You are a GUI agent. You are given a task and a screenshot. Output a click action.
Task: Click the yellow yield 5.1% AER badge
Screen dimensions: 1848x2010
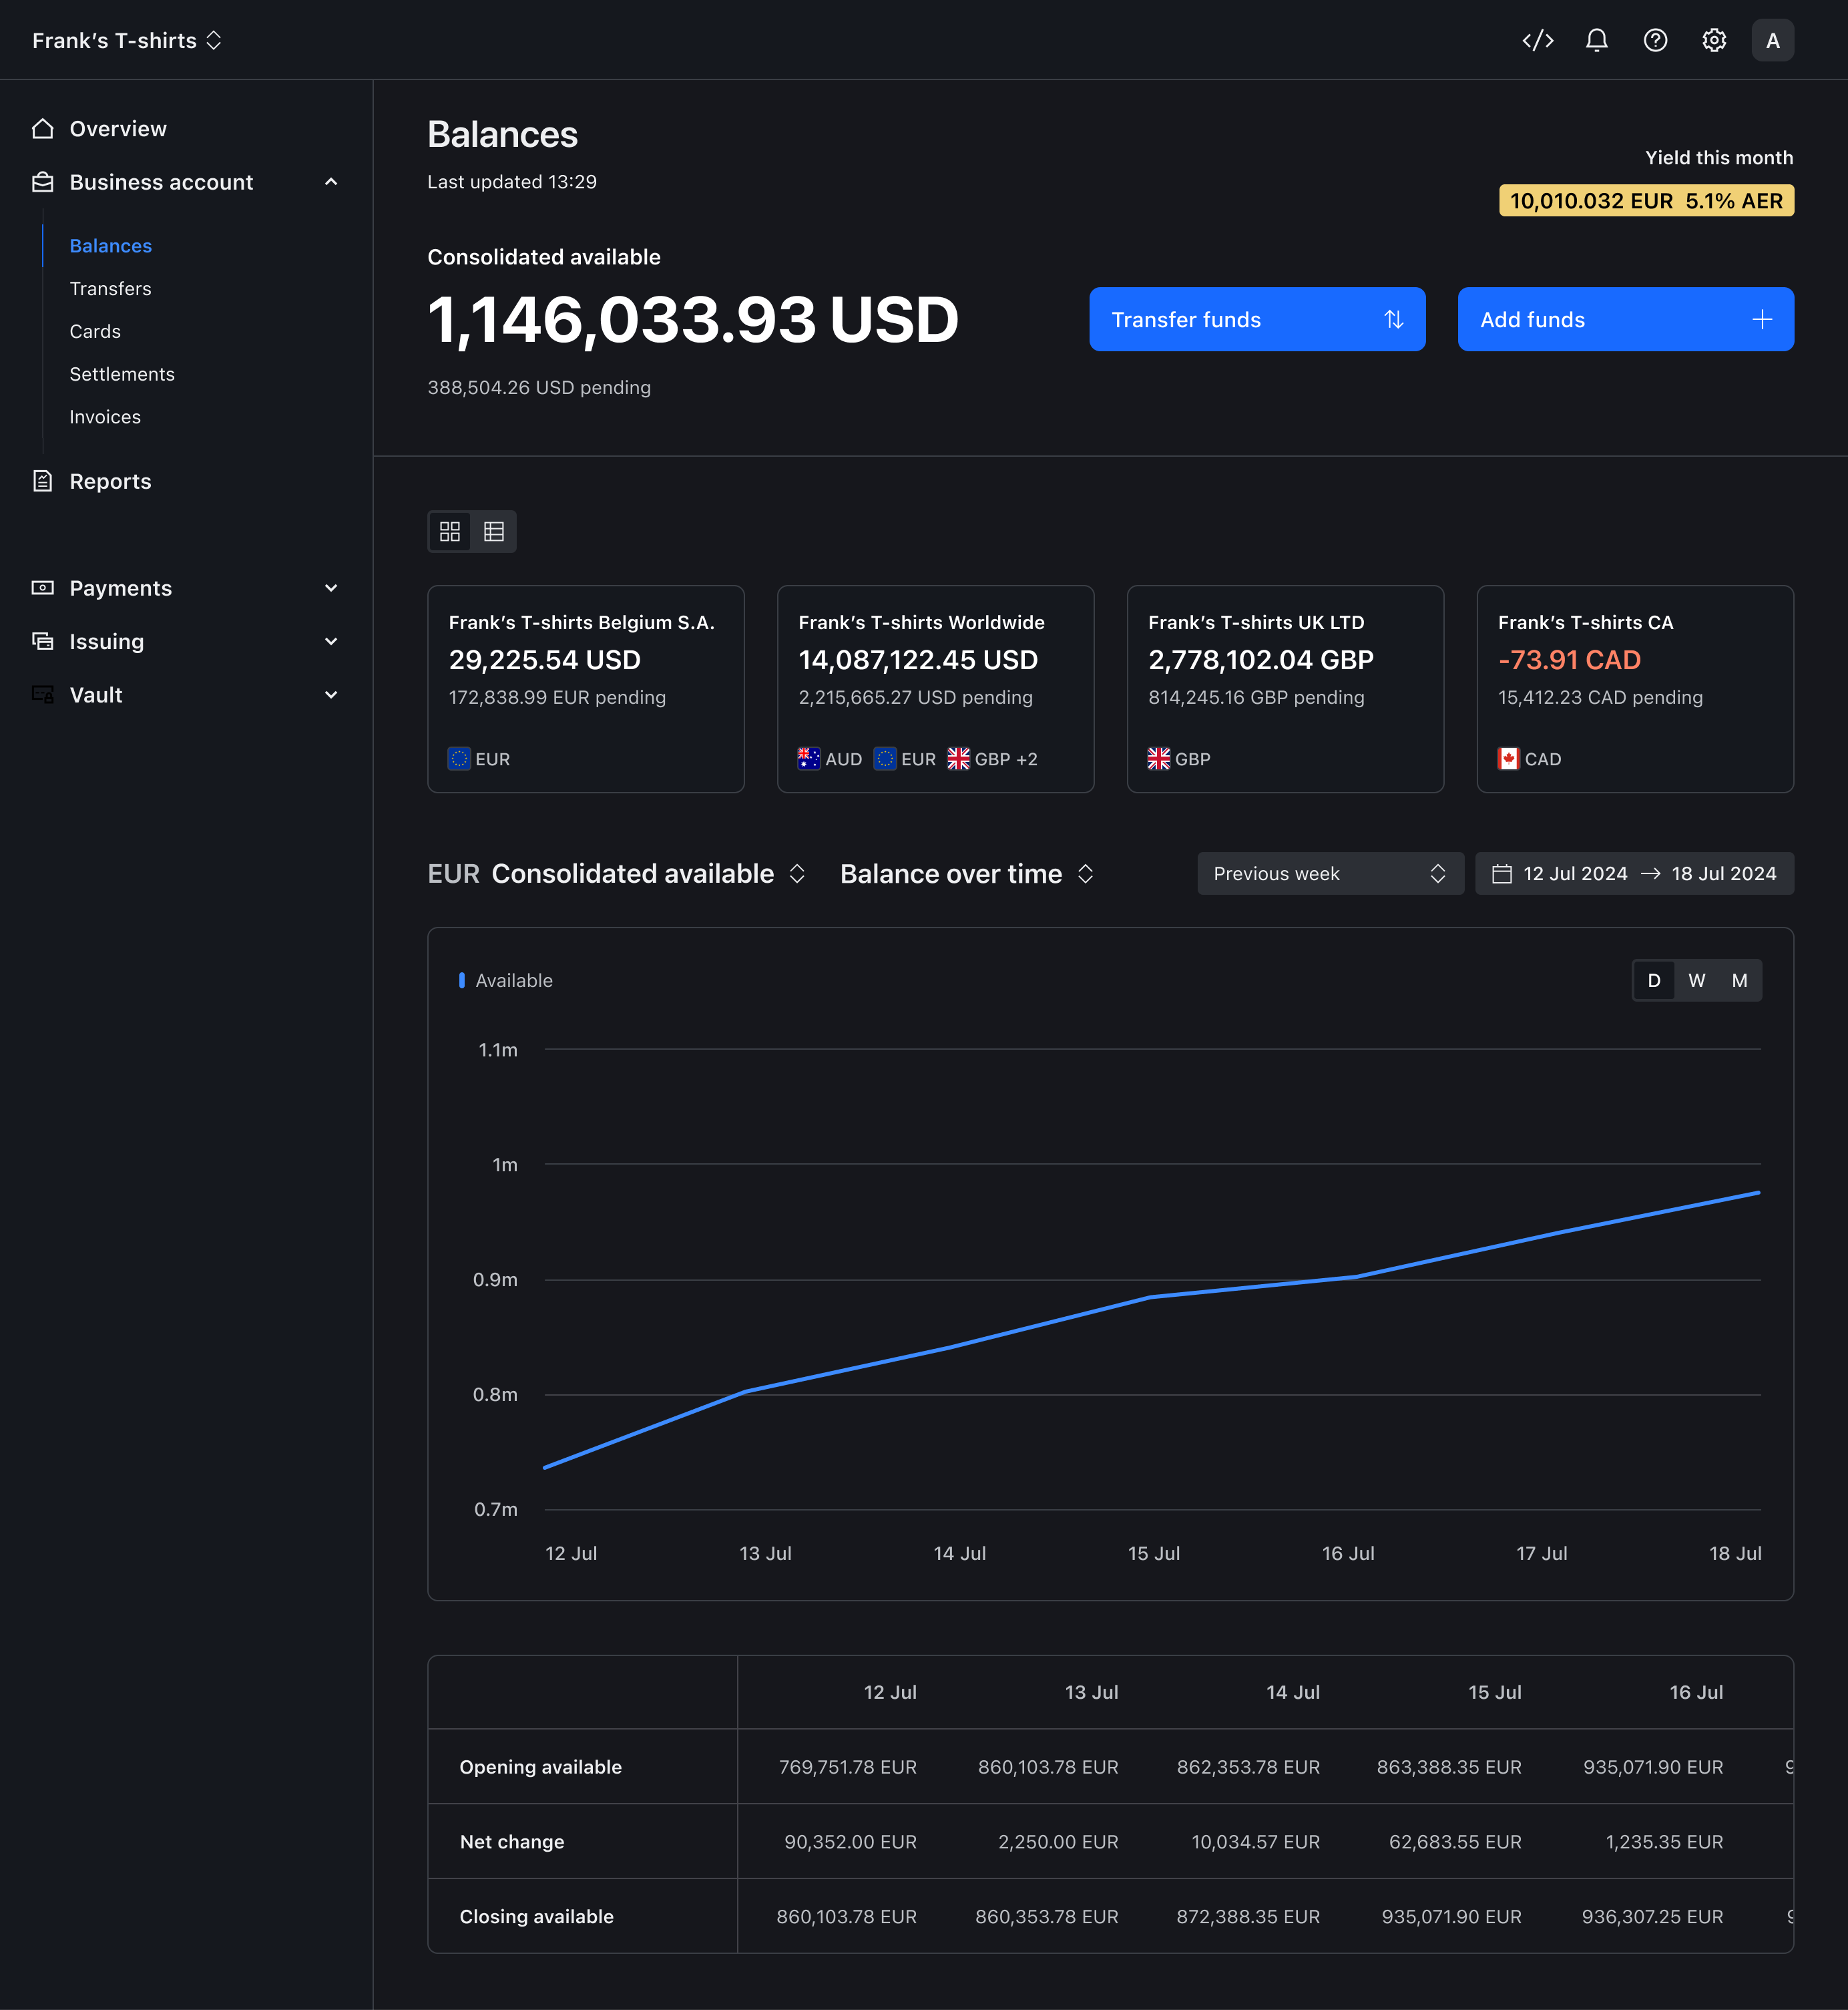click(1646, 201)
